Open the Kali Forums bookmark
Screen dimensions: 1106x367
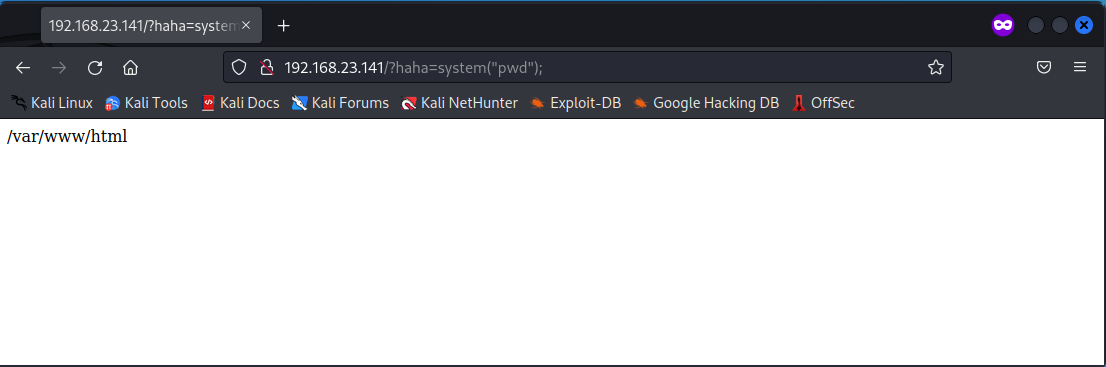[x=340, y=103]
